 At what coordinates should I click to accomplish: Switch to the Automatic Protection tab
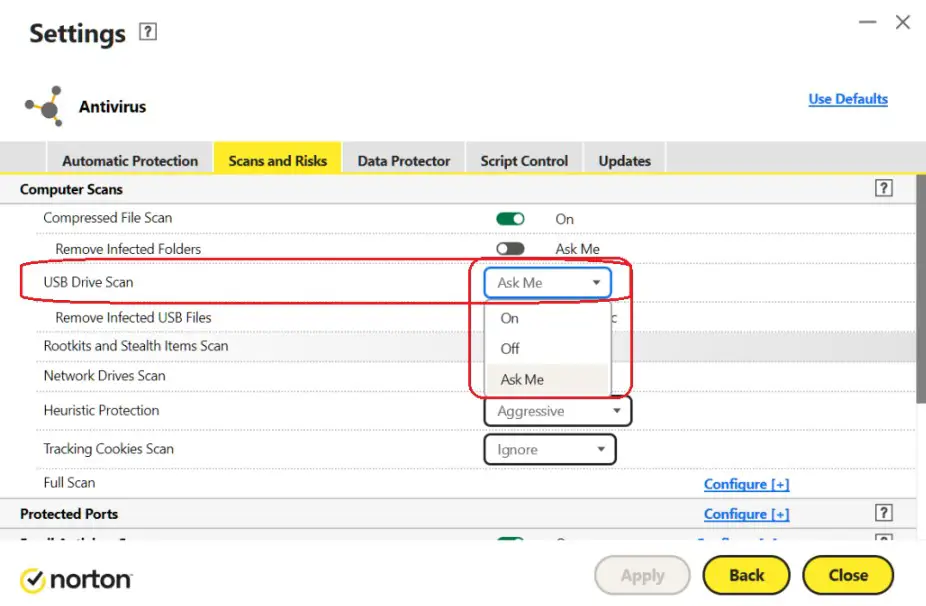[x=130, y=160]
